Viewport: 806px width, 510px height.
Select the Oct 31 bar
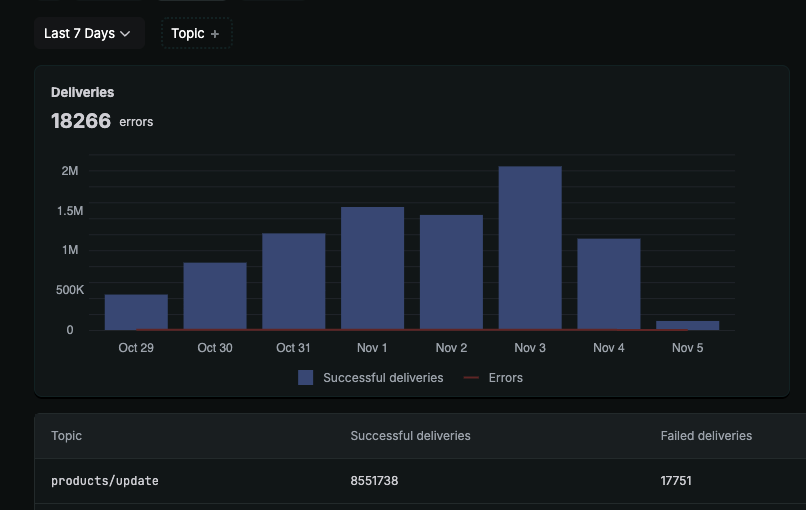coord(294,282)
